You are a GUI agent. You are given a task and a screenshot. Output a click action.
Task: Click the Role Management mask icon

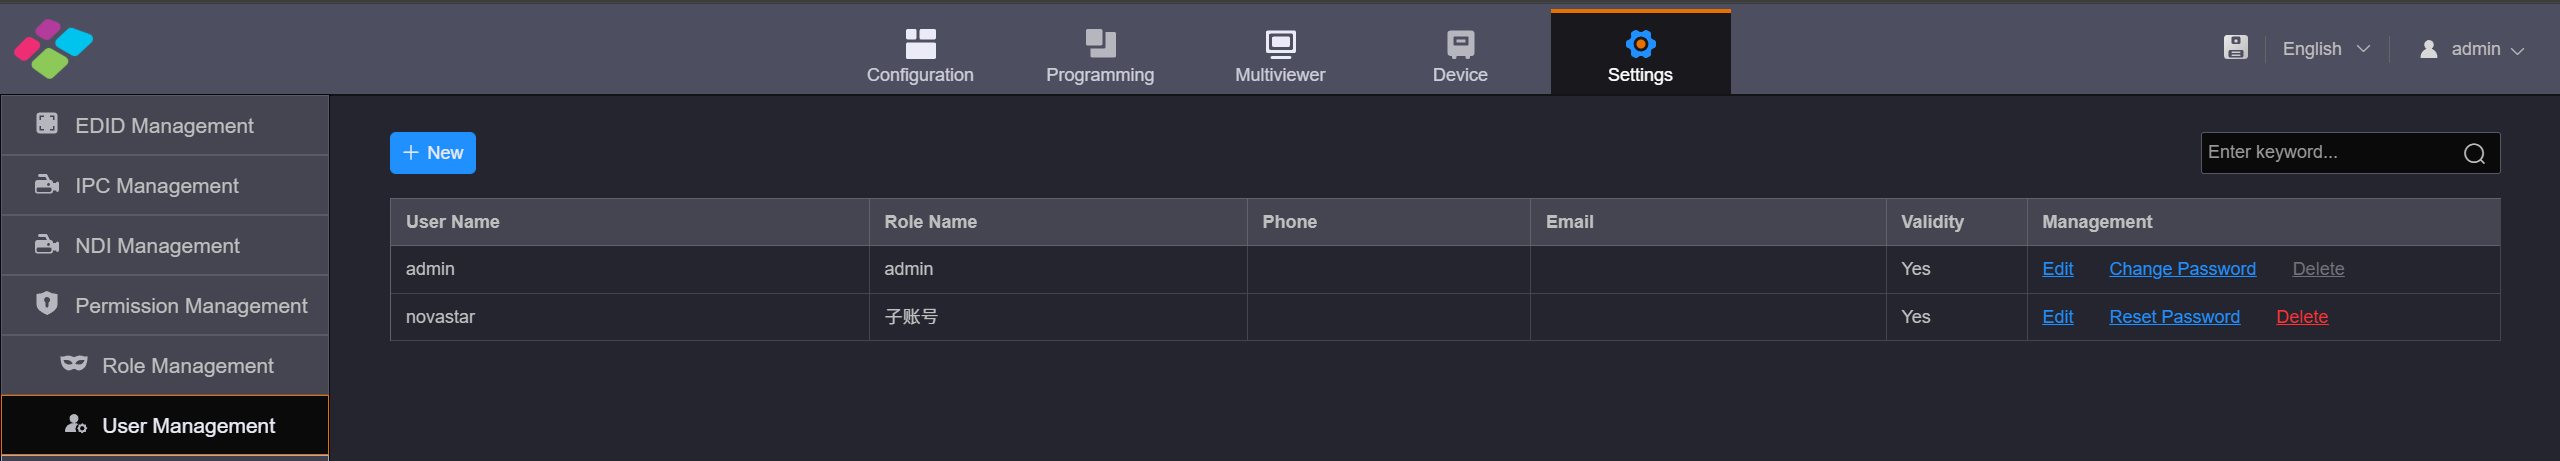point(74,363)
